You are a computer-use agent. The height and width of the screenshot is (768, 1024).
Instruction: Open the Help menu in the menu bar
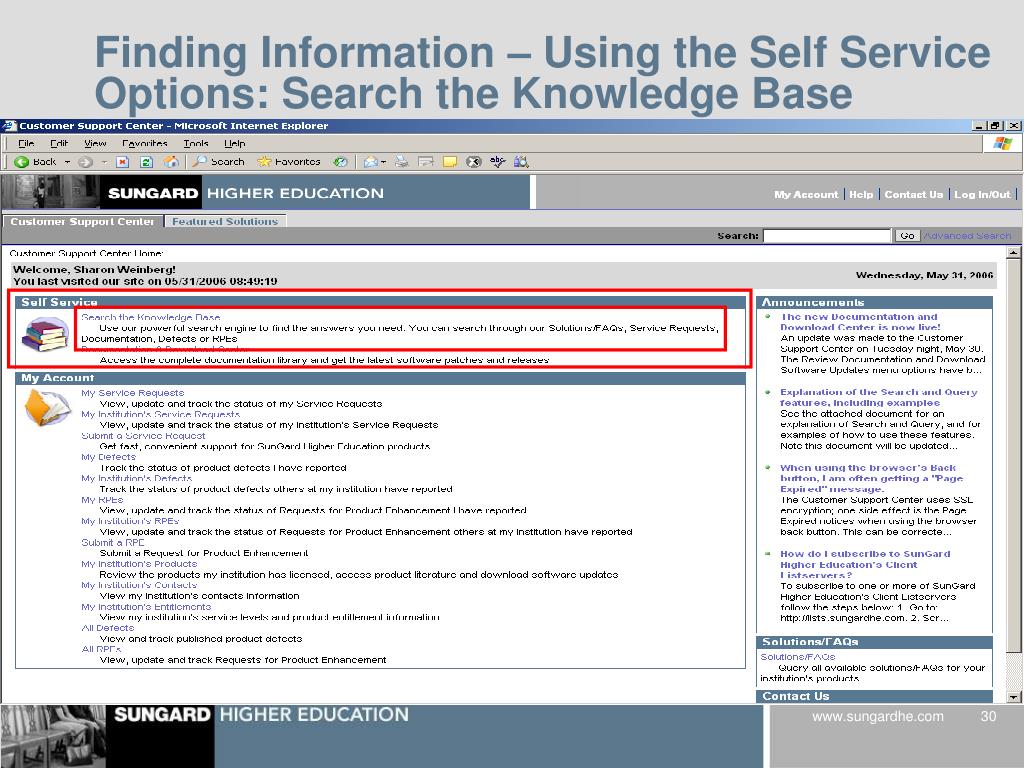pos(234,143)
